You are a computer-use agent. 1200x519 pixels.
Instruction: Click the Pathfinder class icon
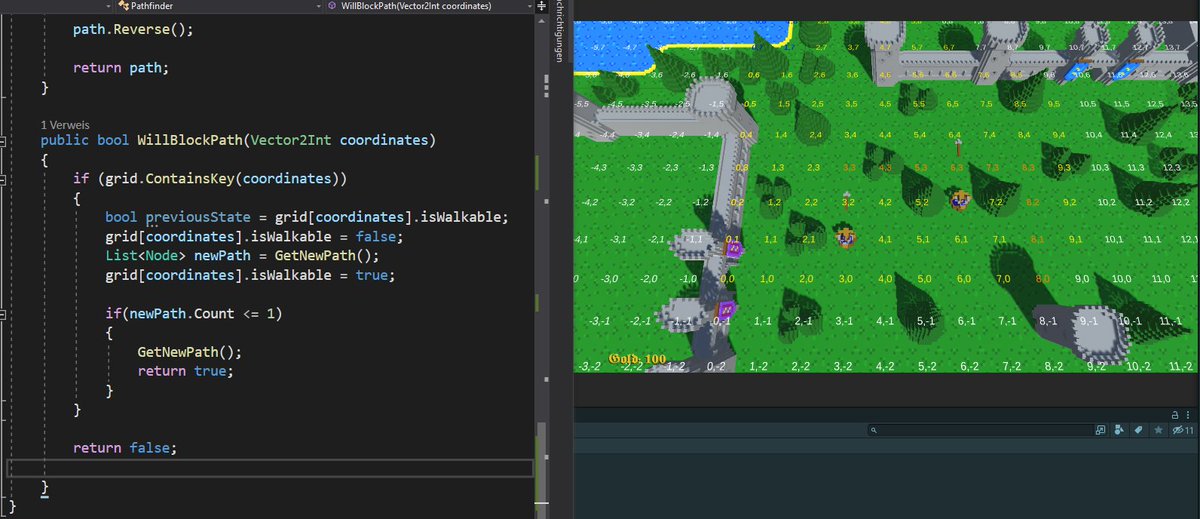122,6
